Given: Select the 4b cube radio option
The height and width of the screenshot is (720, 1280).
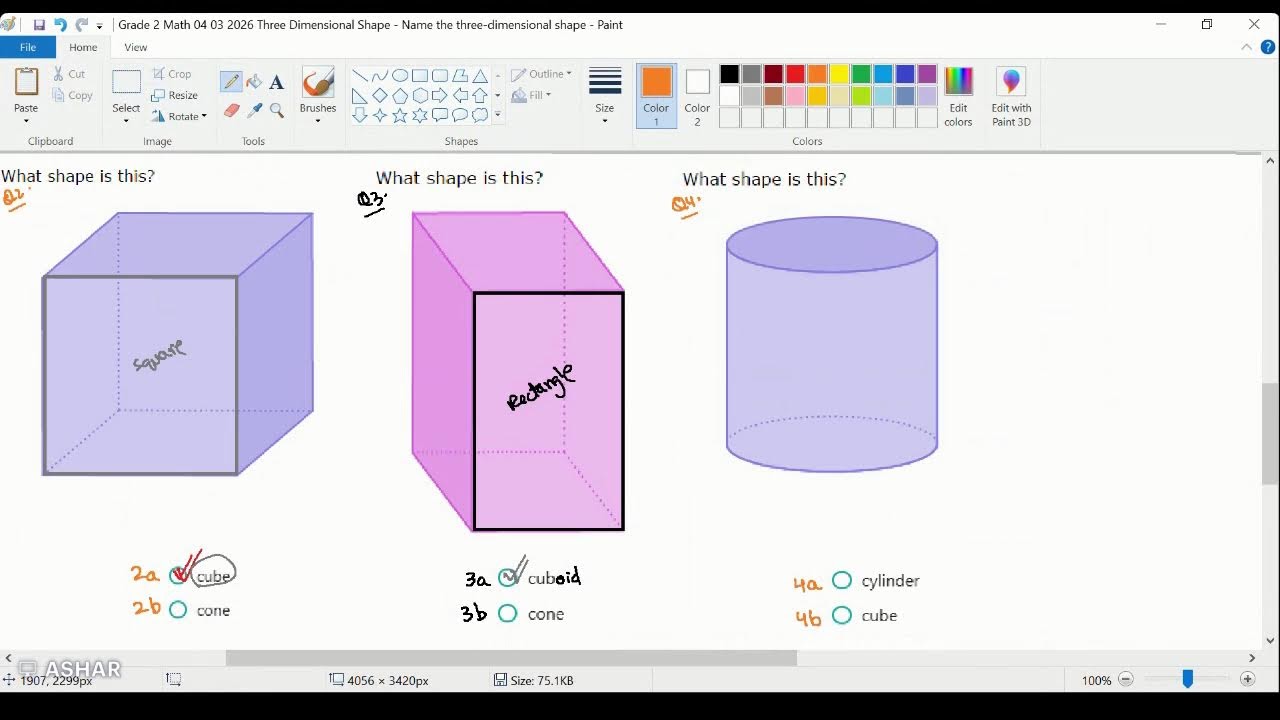Looking at the screenshot, I should pos(842,615).
